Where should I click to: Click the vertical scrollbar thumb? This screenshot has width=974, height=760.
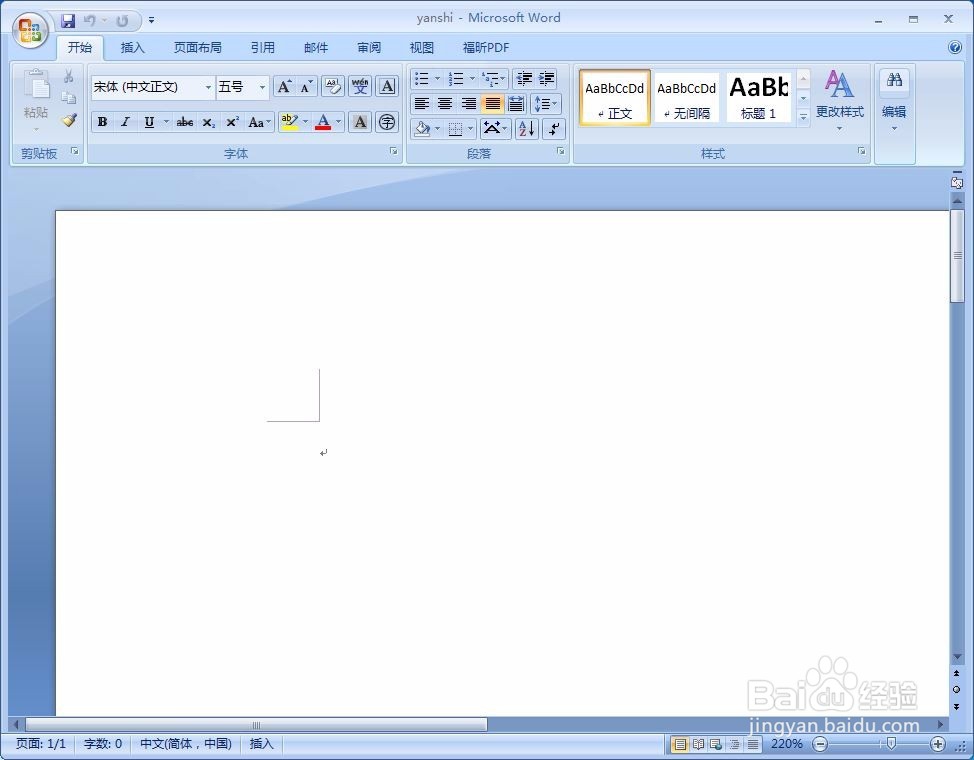point(957,256)
